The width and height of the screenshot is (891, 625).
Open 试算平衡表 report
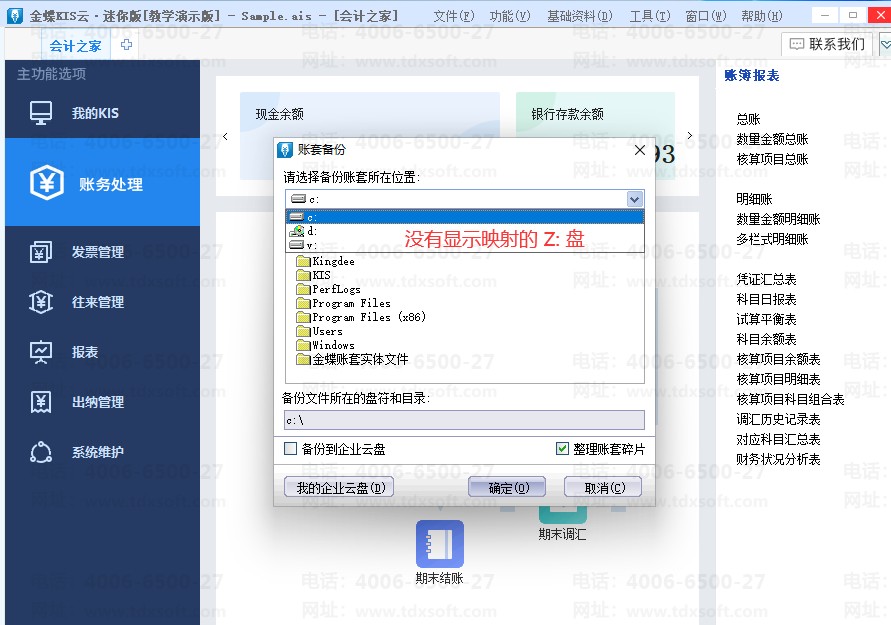tap(766, 319)
